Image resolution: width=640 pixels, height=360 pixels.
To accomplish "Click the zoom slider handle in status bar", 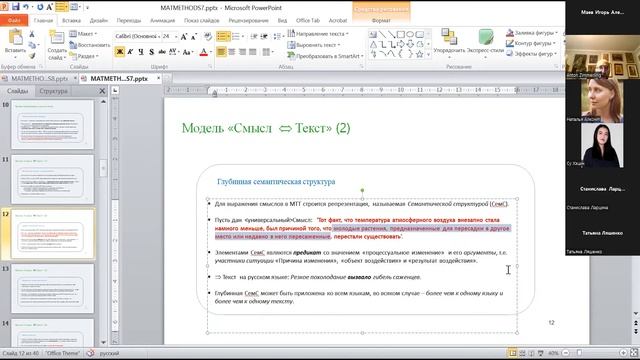I will click(579, 353).
